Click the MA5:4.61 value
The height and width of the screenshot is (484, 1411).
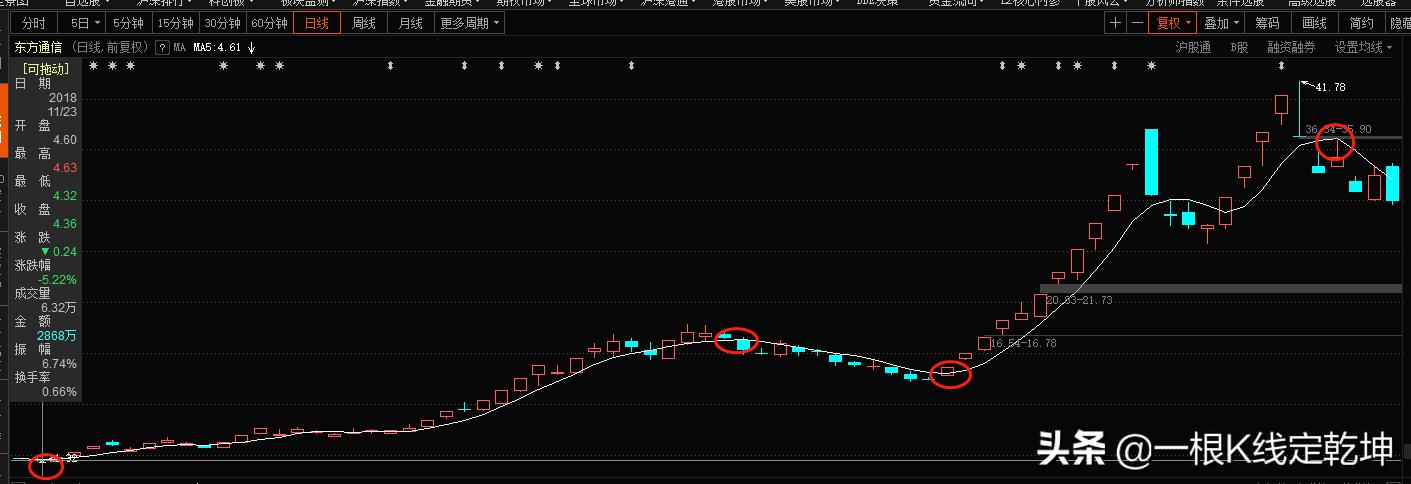[x=218, y=47]
